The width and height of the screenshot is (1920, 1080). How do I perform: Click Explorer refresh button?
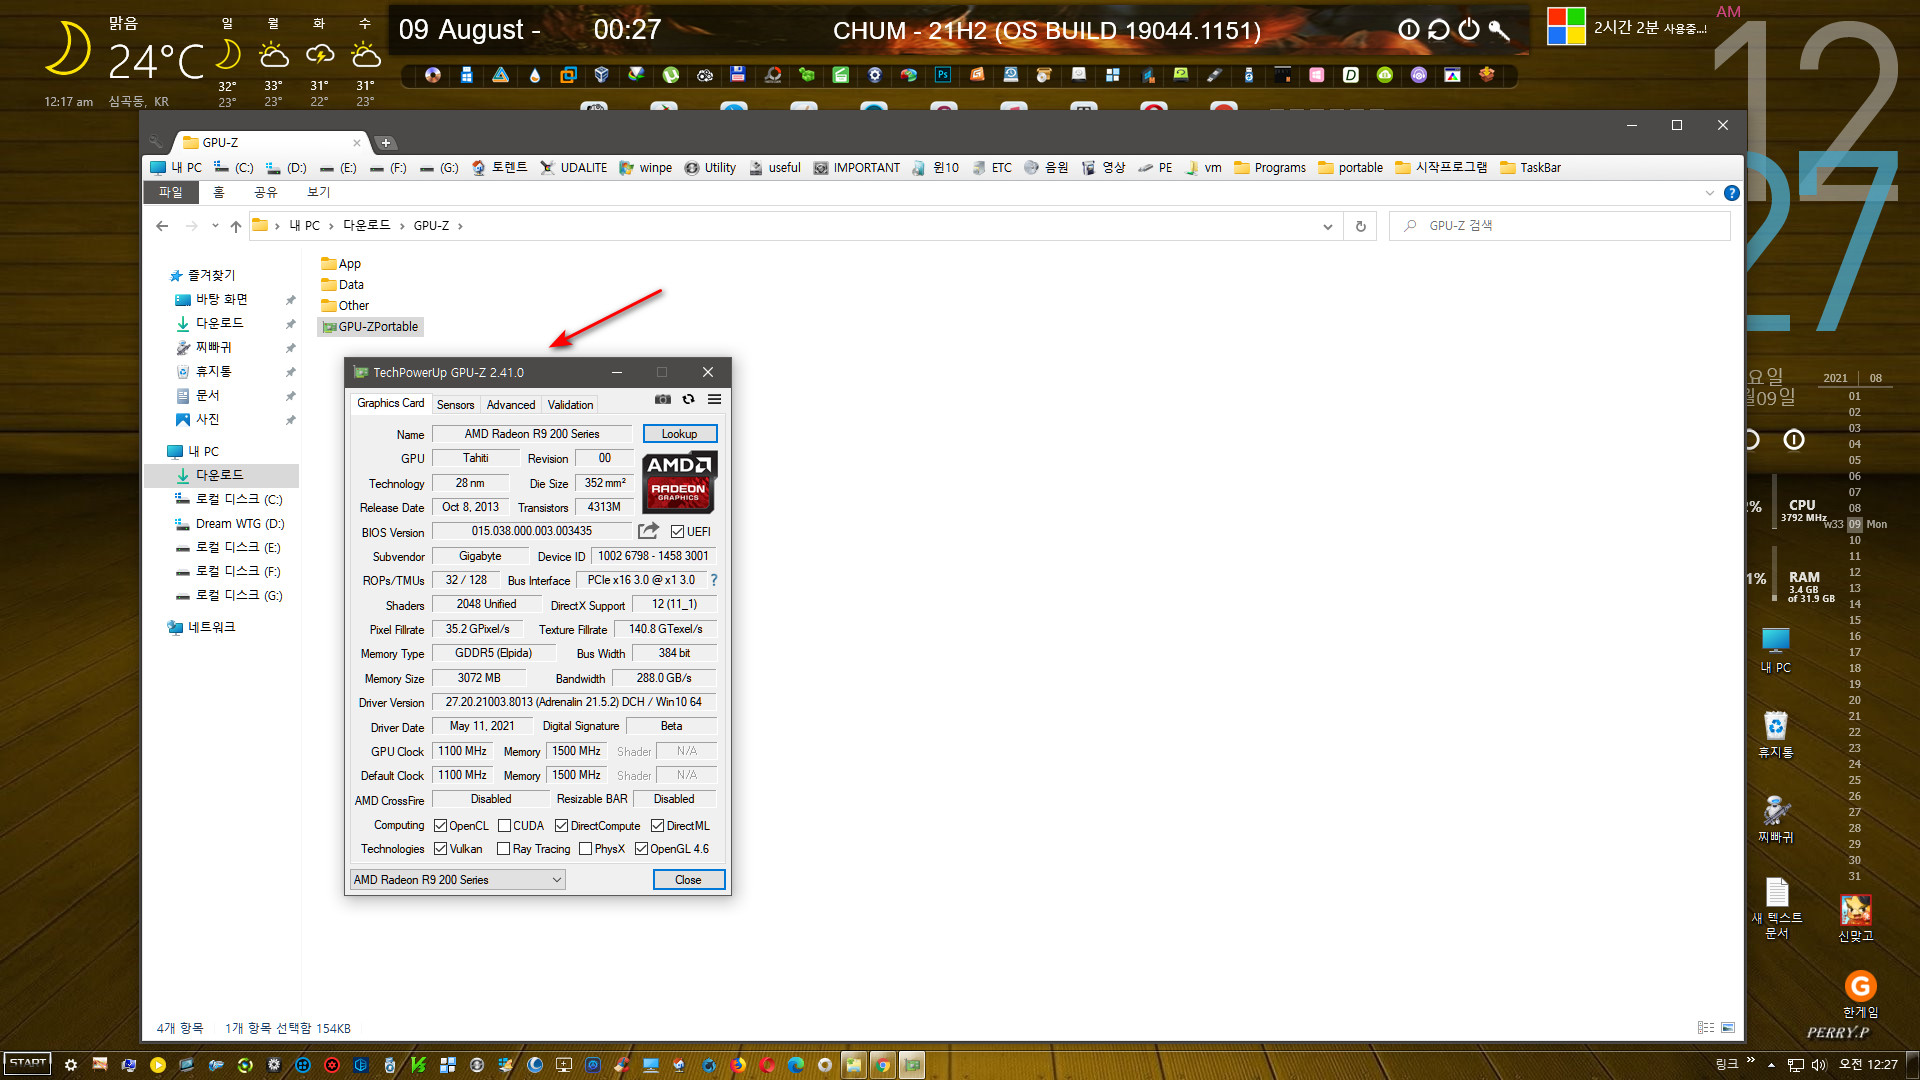(1360, 227)
